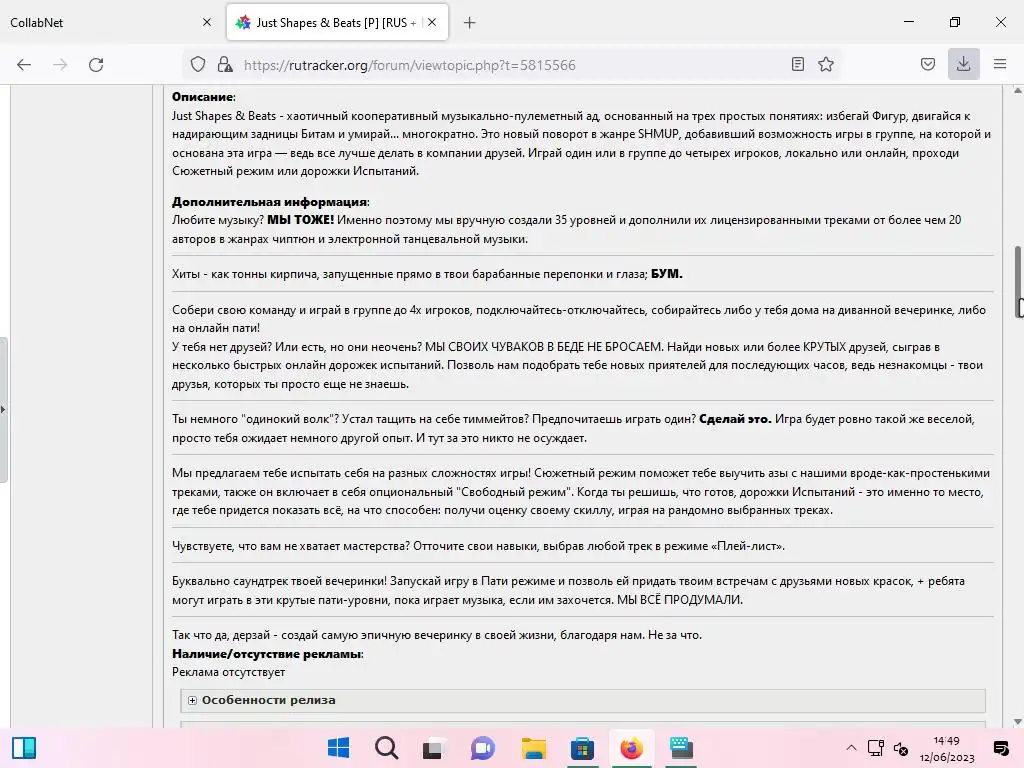Close the Just Shapes & Beats tab
1024x768 pixels.
click(432, 22)
